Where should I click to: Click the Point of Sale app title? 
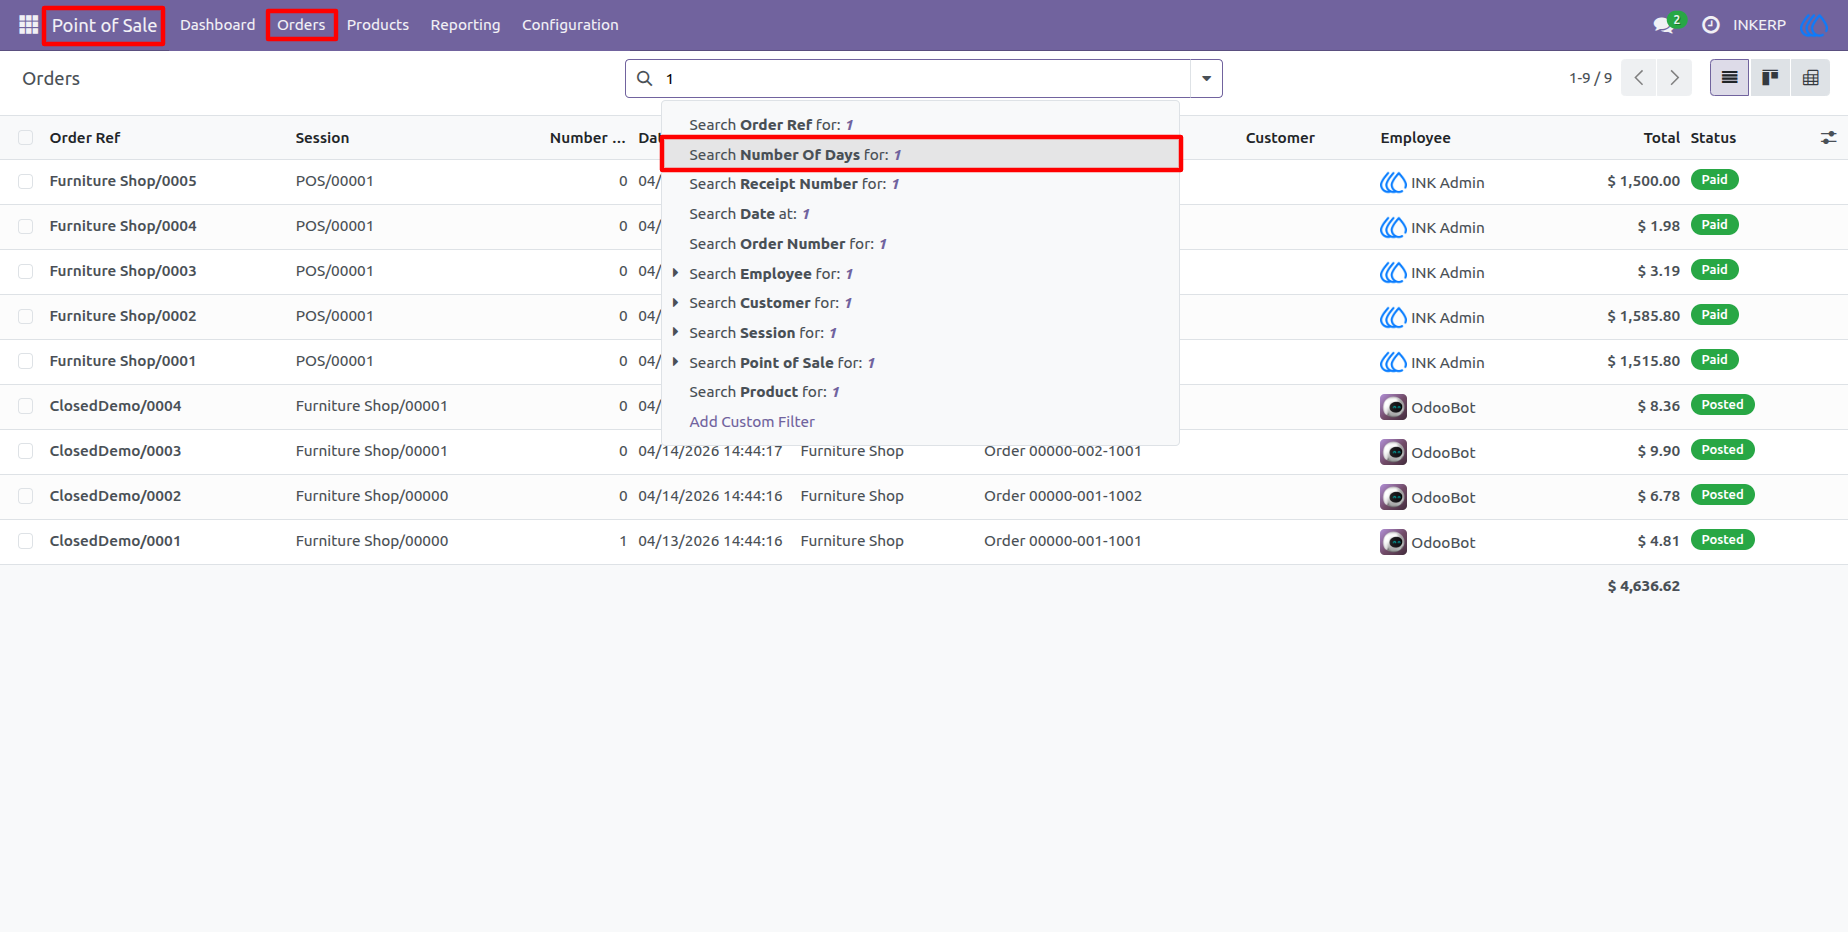click(104, 25)
